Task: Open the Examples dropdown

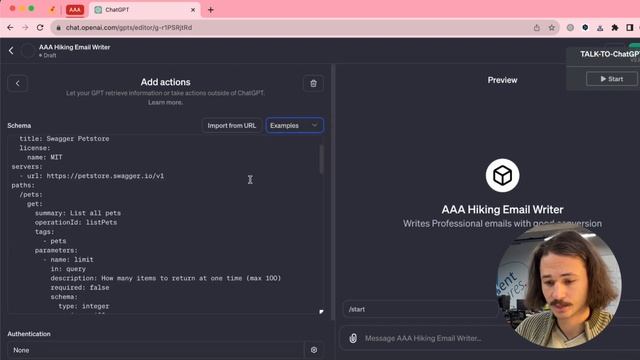Action: click(294, 125)
